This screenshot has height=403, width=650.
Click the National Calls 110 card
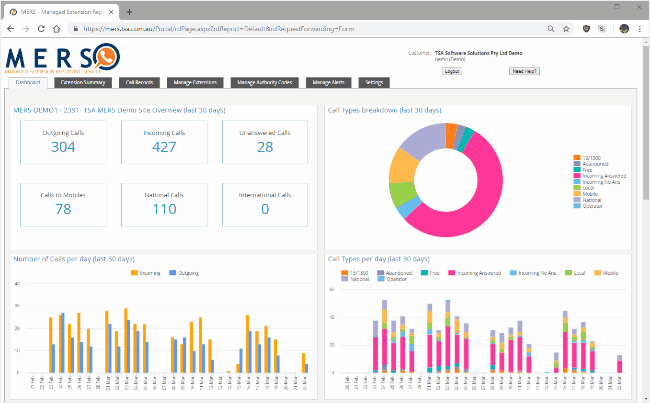164,205
